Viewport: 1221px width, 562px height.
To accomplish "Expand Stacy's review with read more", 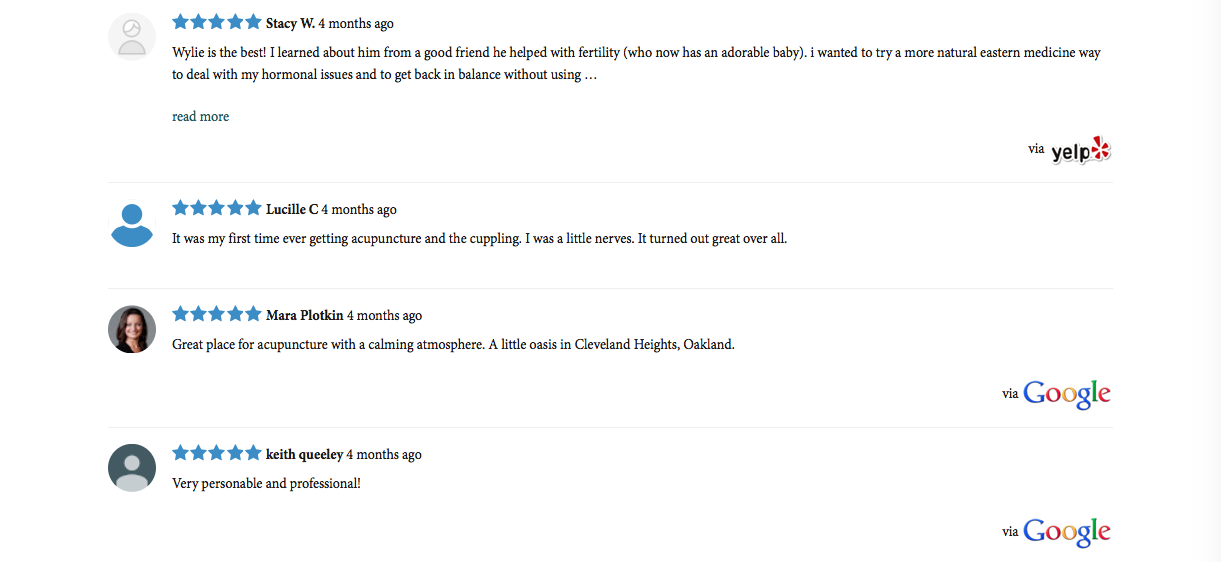I will (x=200, y=117).
